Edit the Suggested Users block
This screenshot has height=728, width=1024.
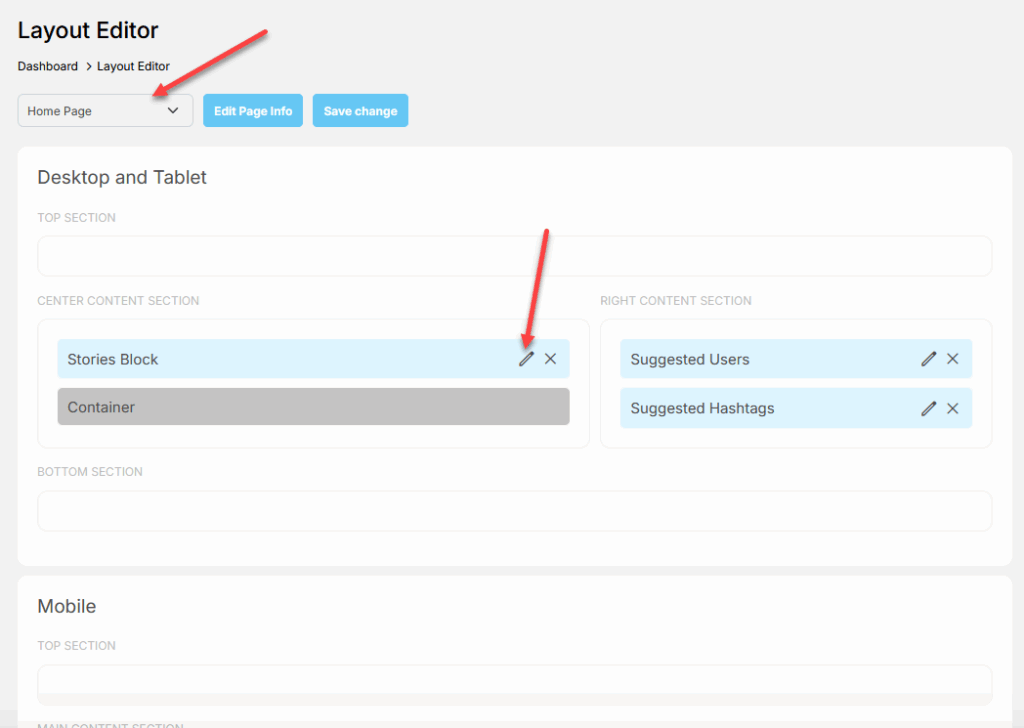[x=929, y=359]
